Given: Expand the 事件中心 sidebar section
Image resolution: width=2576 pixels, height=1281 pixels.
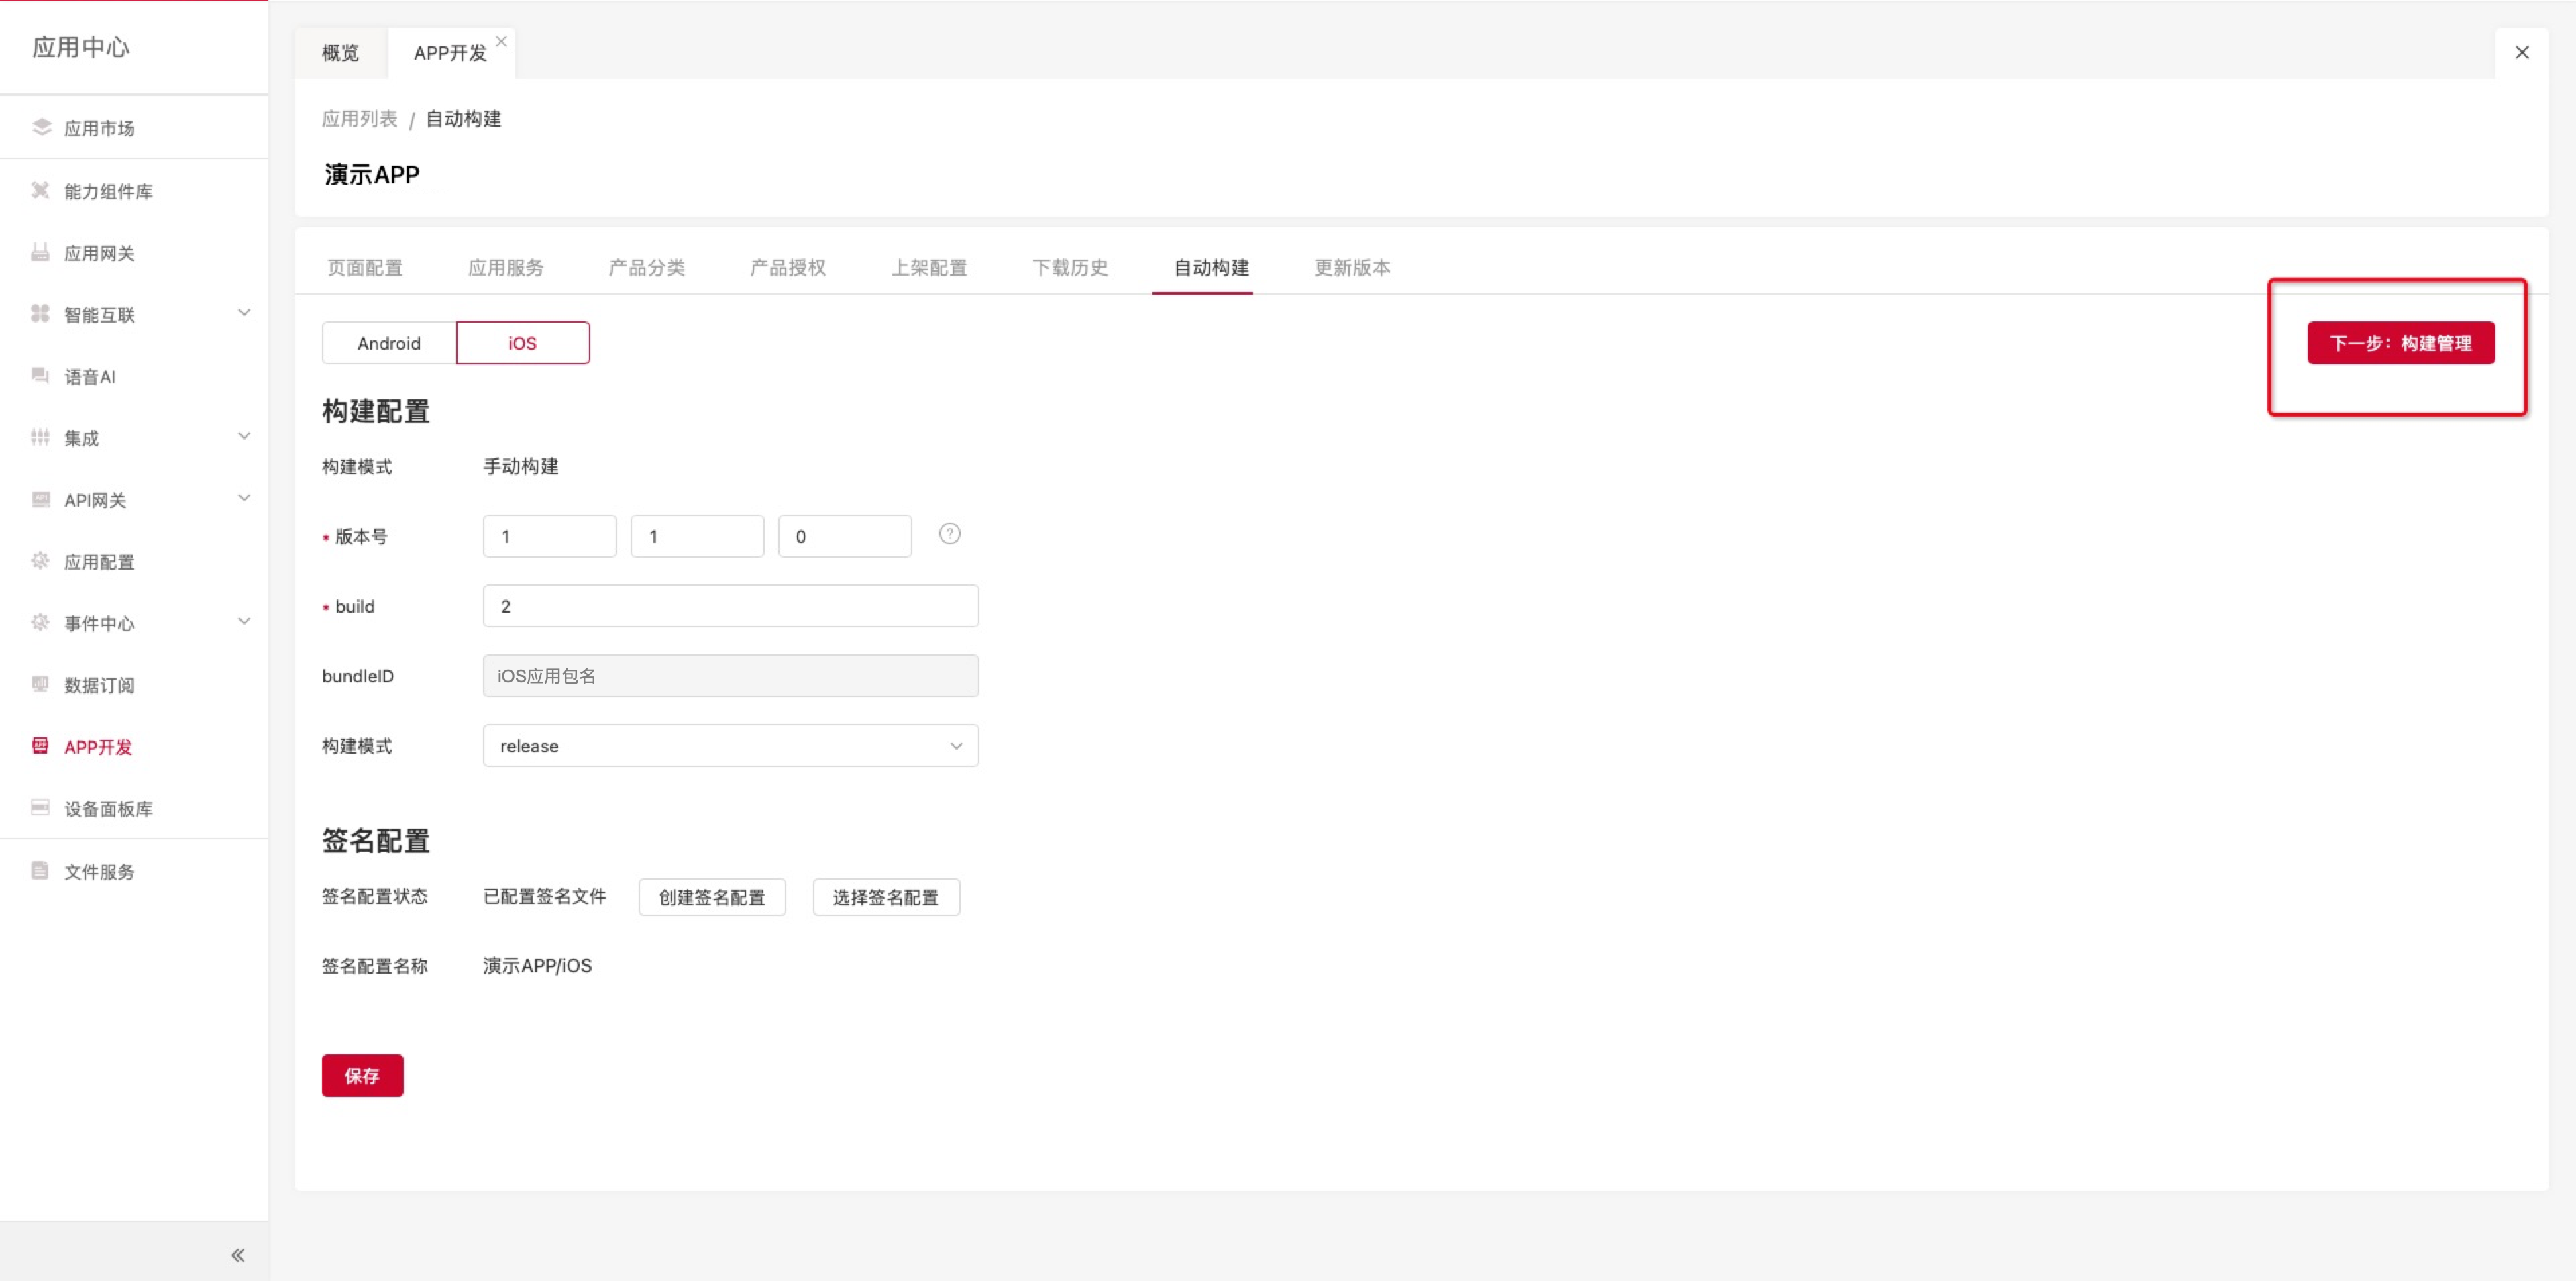Looking at the screenshot, I should [243, 622].
